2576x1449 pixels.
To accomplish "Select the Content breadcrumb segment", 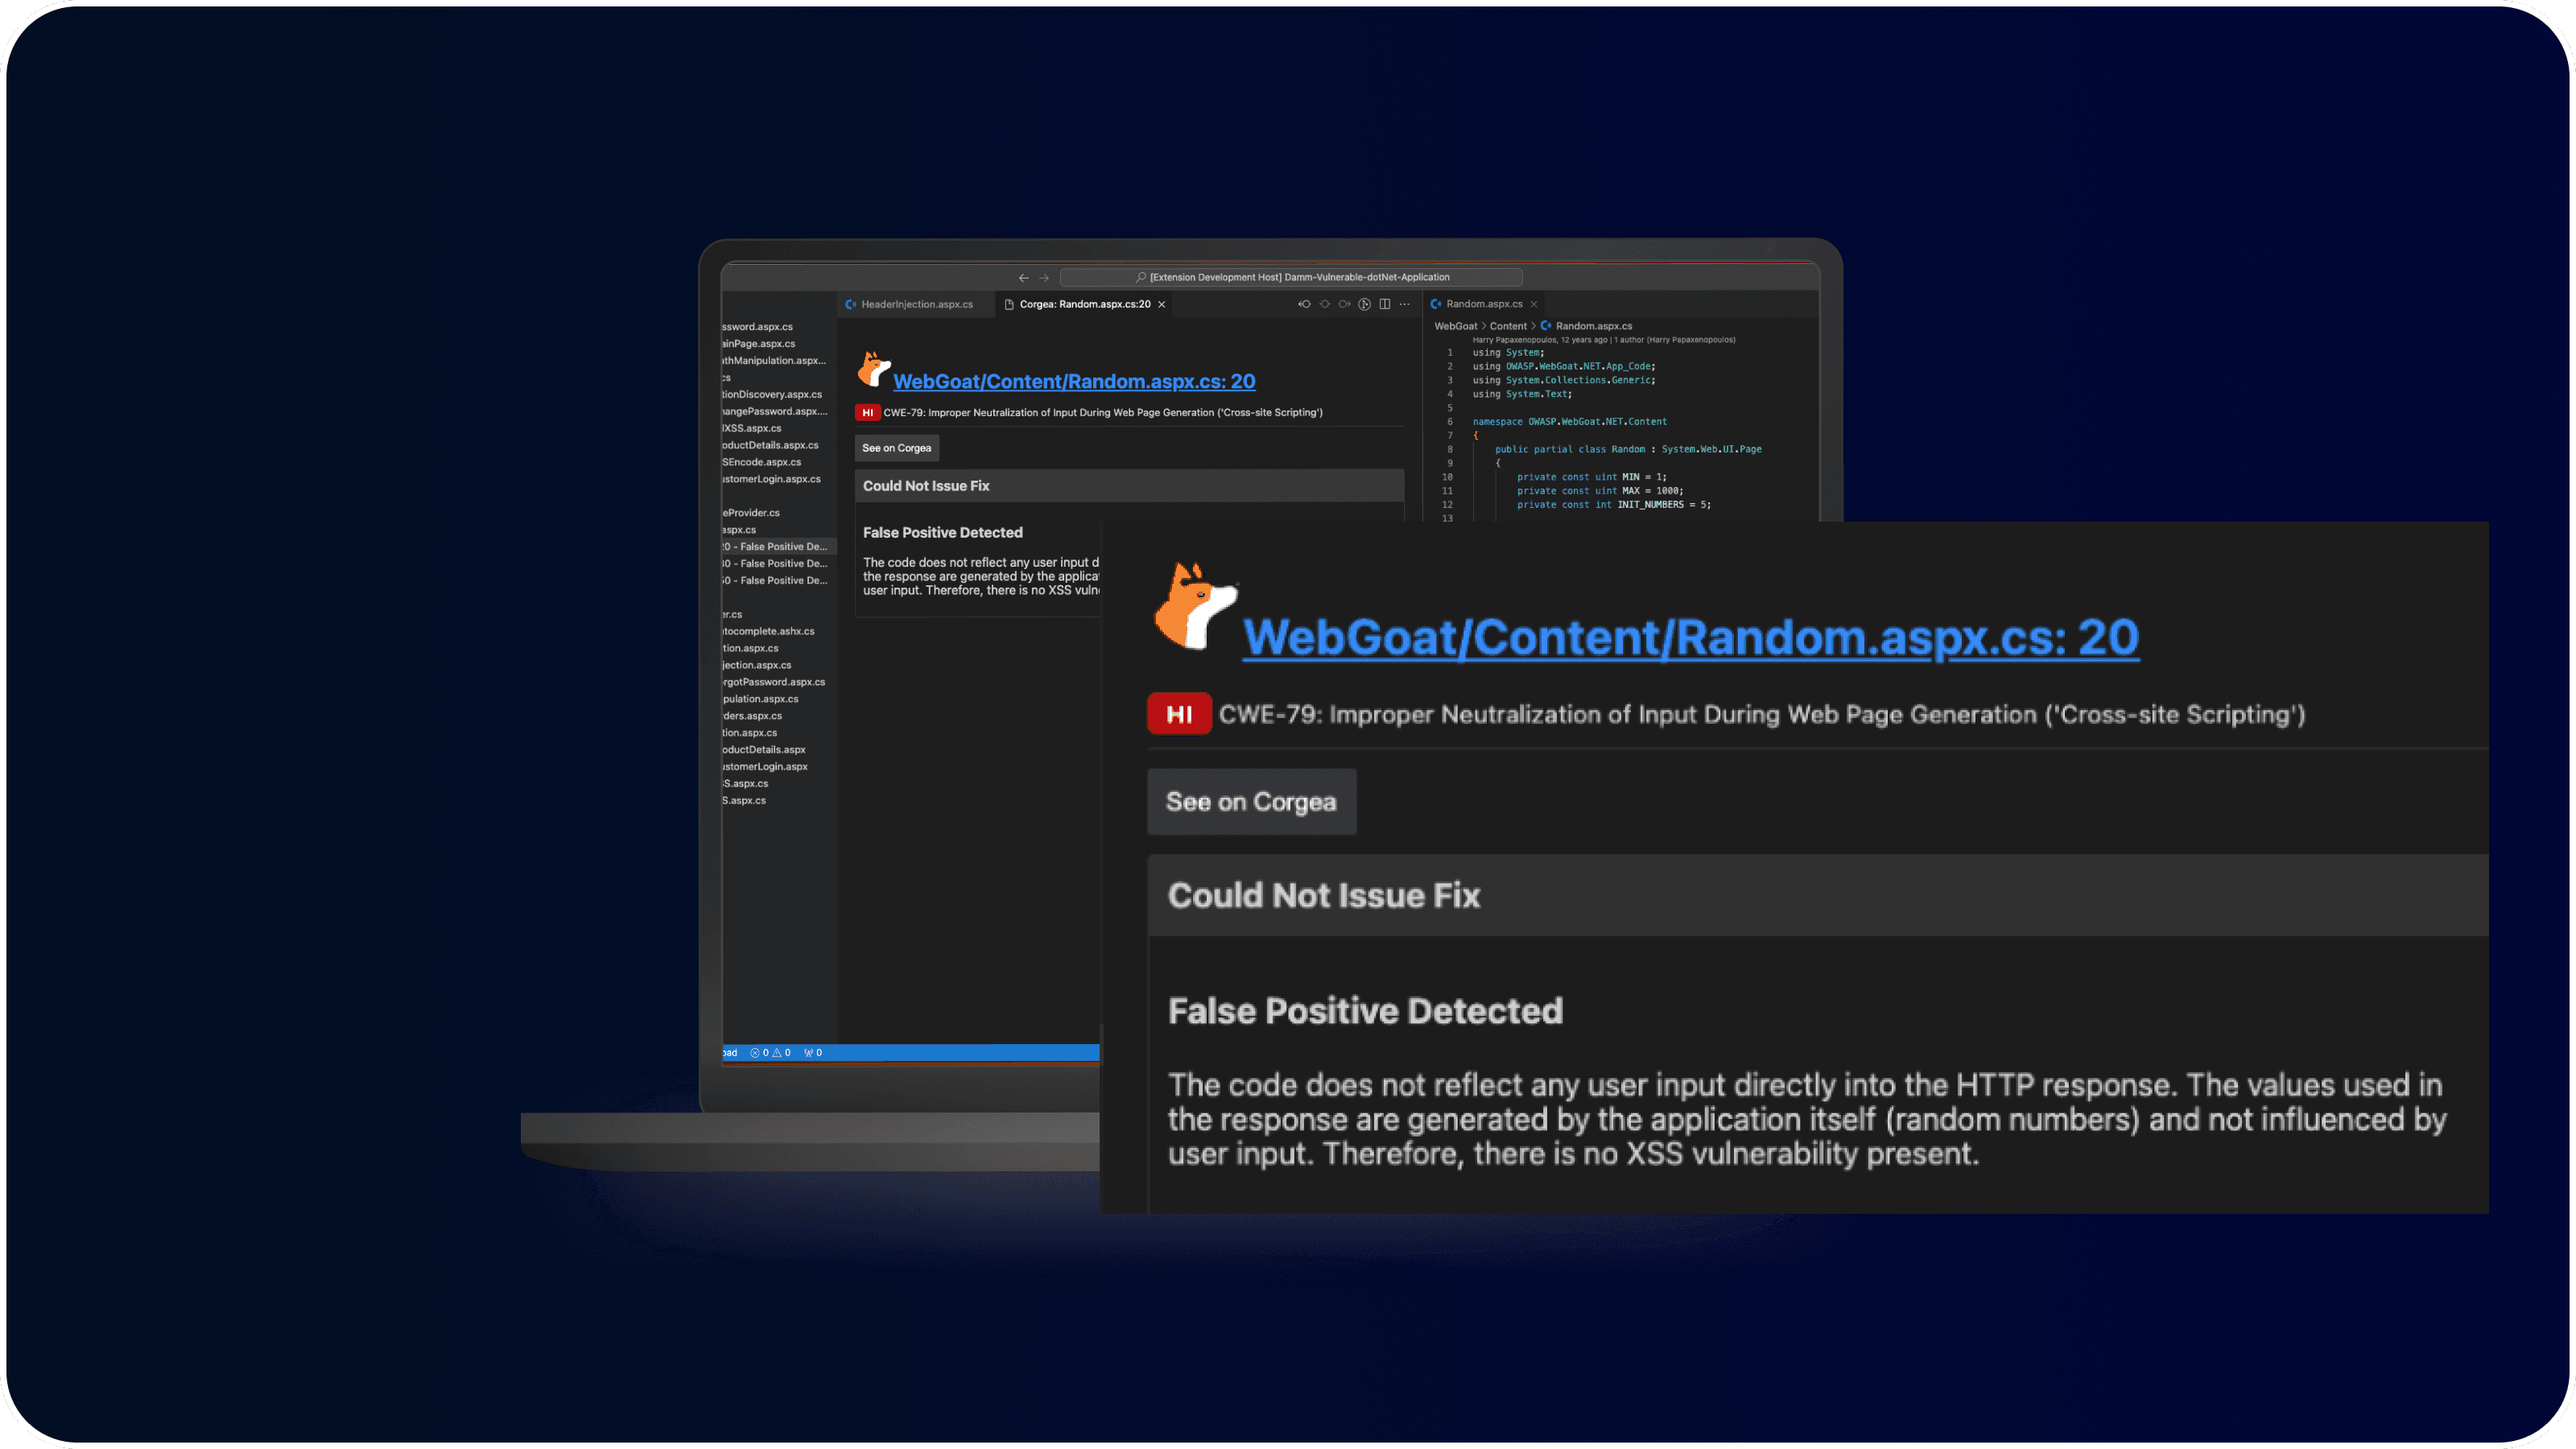I will 1507,326.
